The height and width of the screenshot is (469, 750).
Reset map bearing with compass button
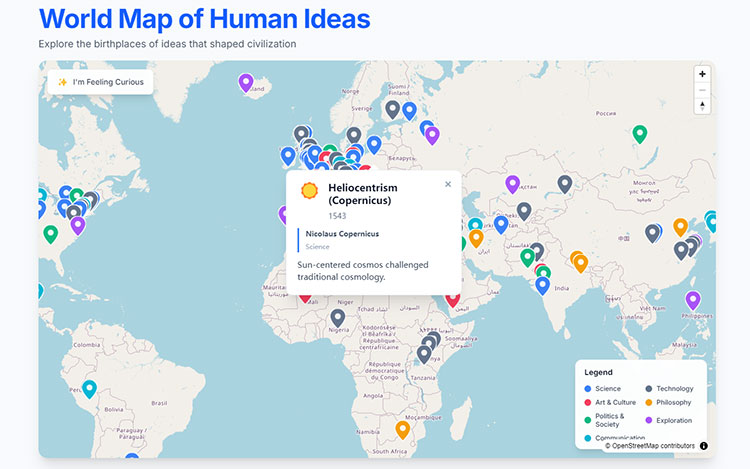702,106
